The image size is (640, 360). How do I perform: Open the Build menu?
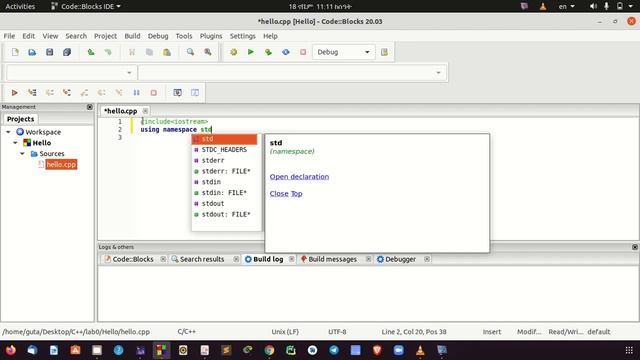tap(132, 36)
